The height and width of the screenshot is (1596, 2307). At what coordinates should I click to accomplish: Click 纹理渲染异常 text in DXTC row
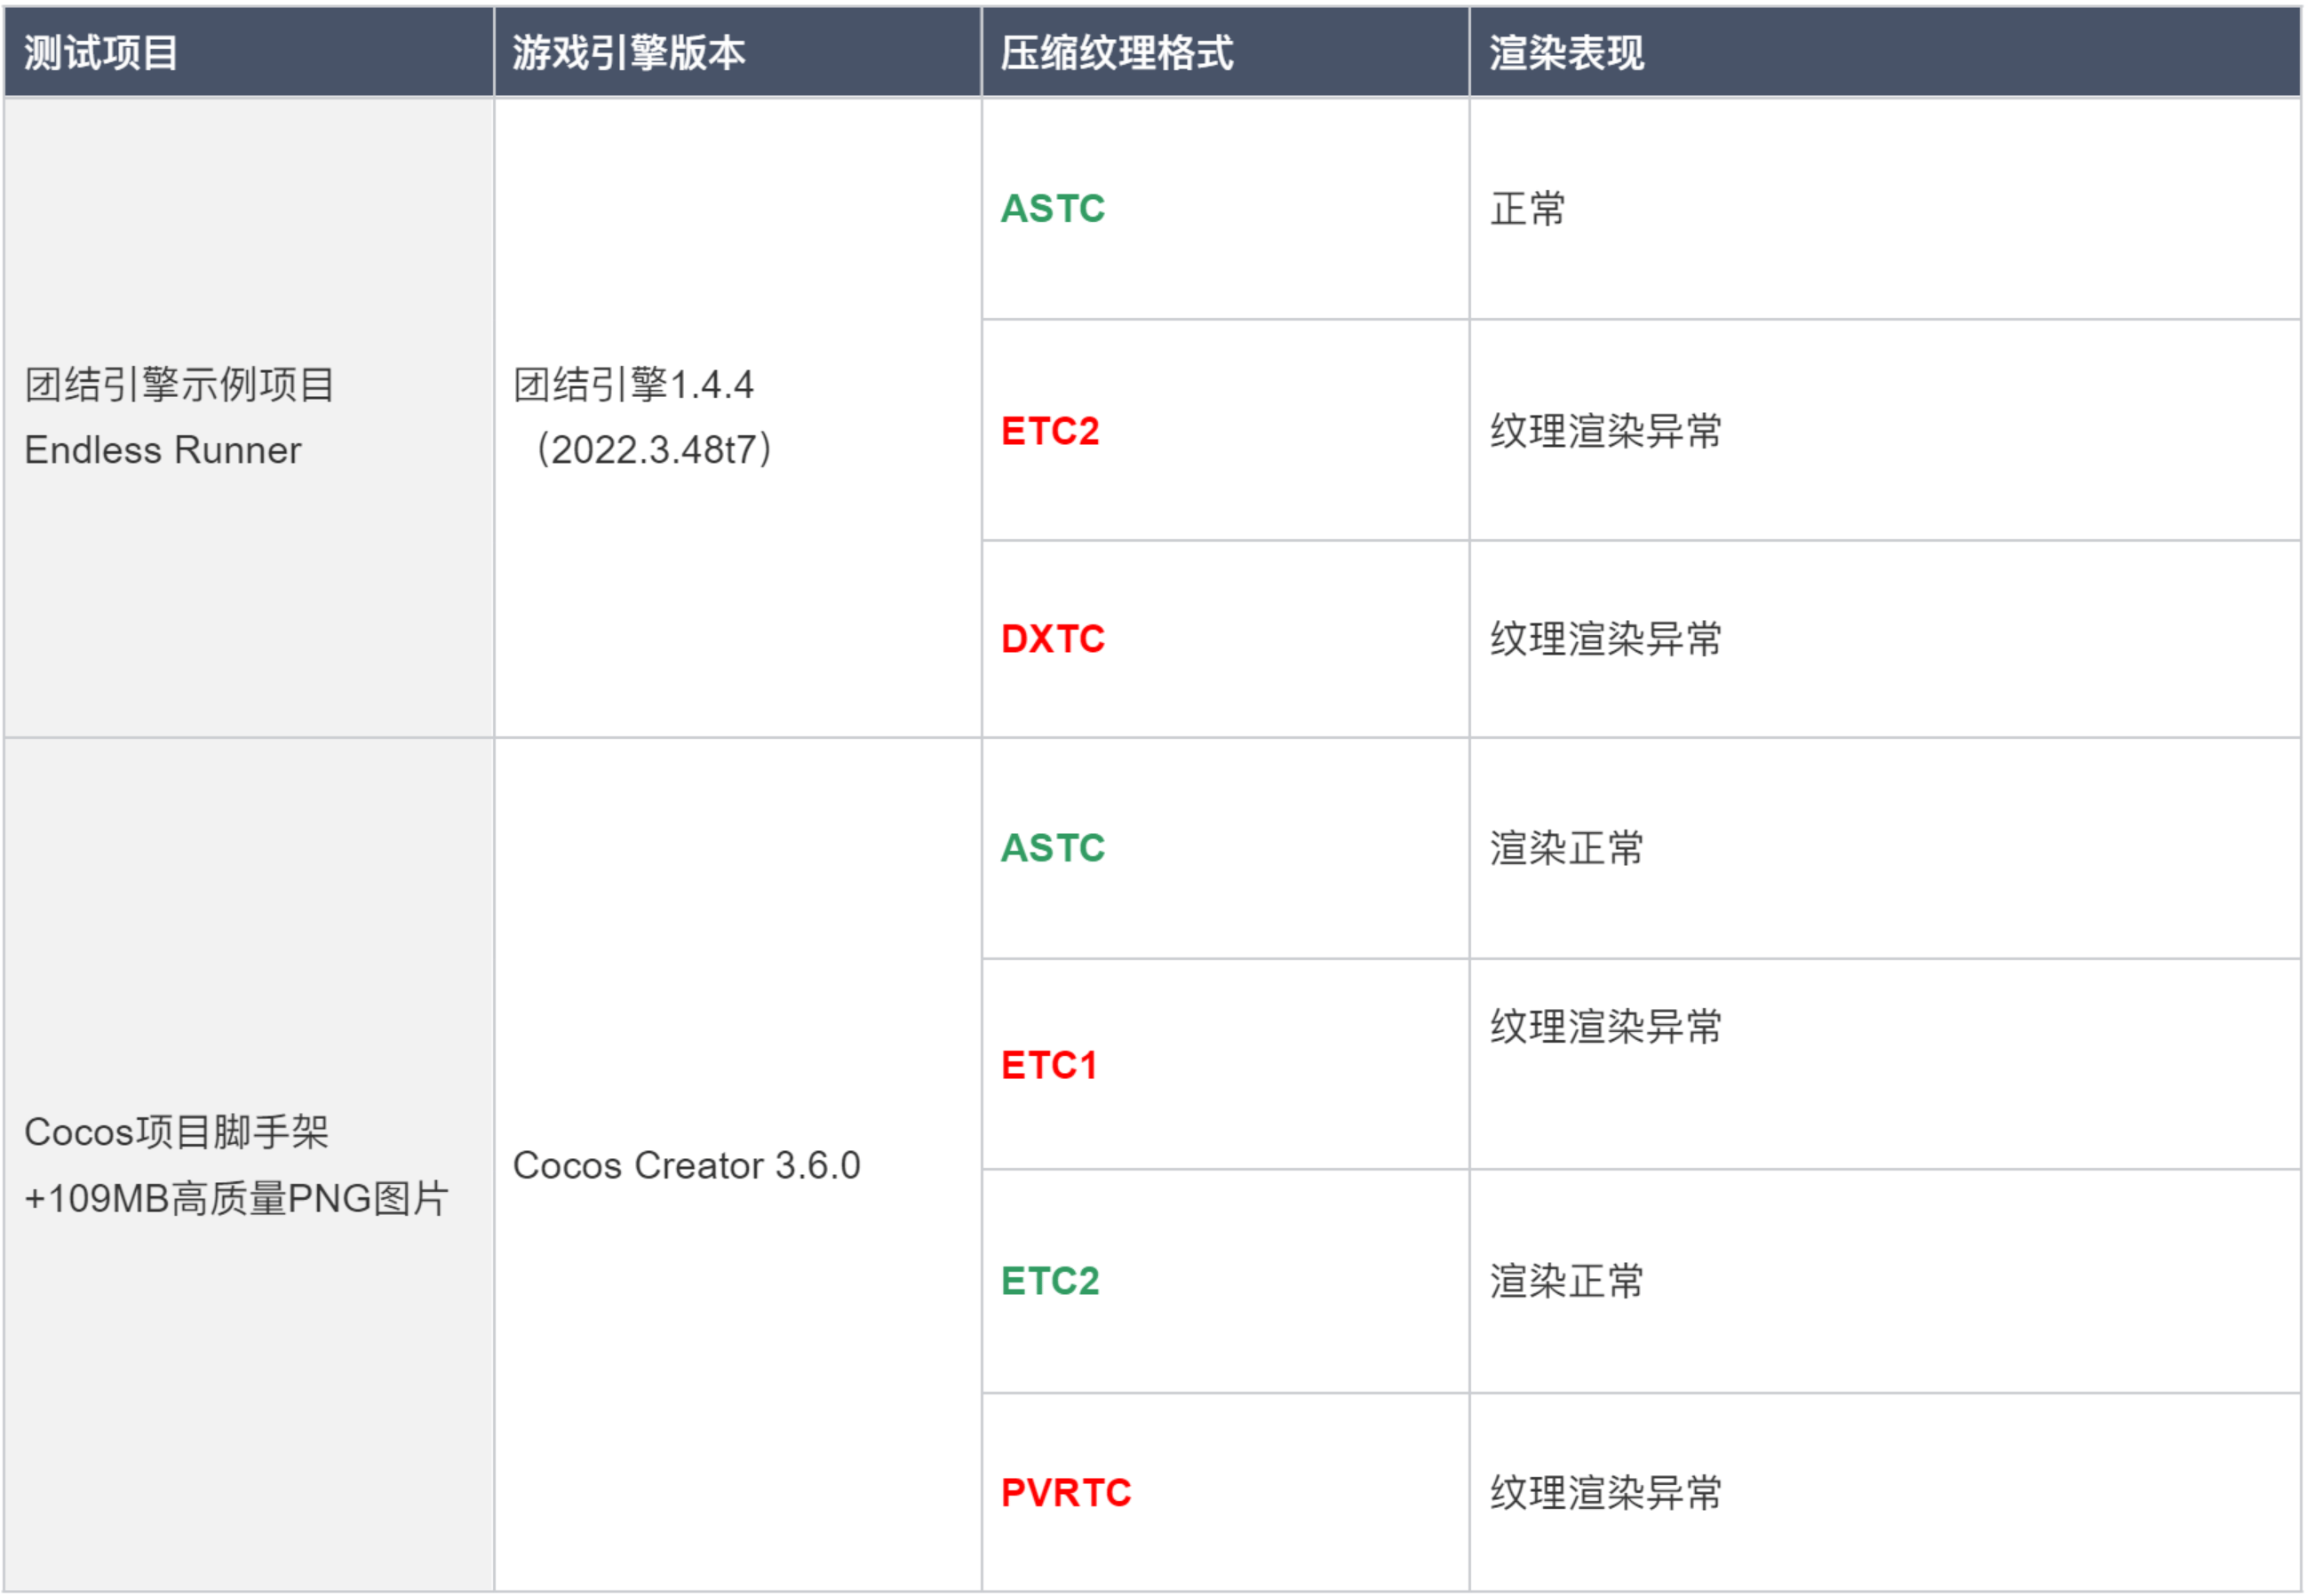pos(1605,639)
